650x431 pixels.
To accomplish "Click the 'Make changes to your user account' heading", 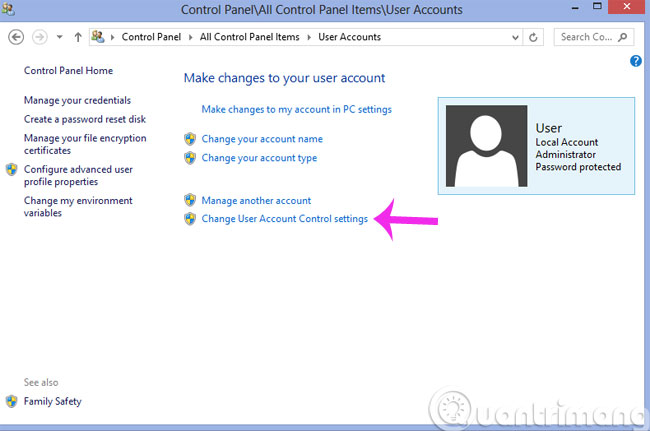I will [284, 78].
